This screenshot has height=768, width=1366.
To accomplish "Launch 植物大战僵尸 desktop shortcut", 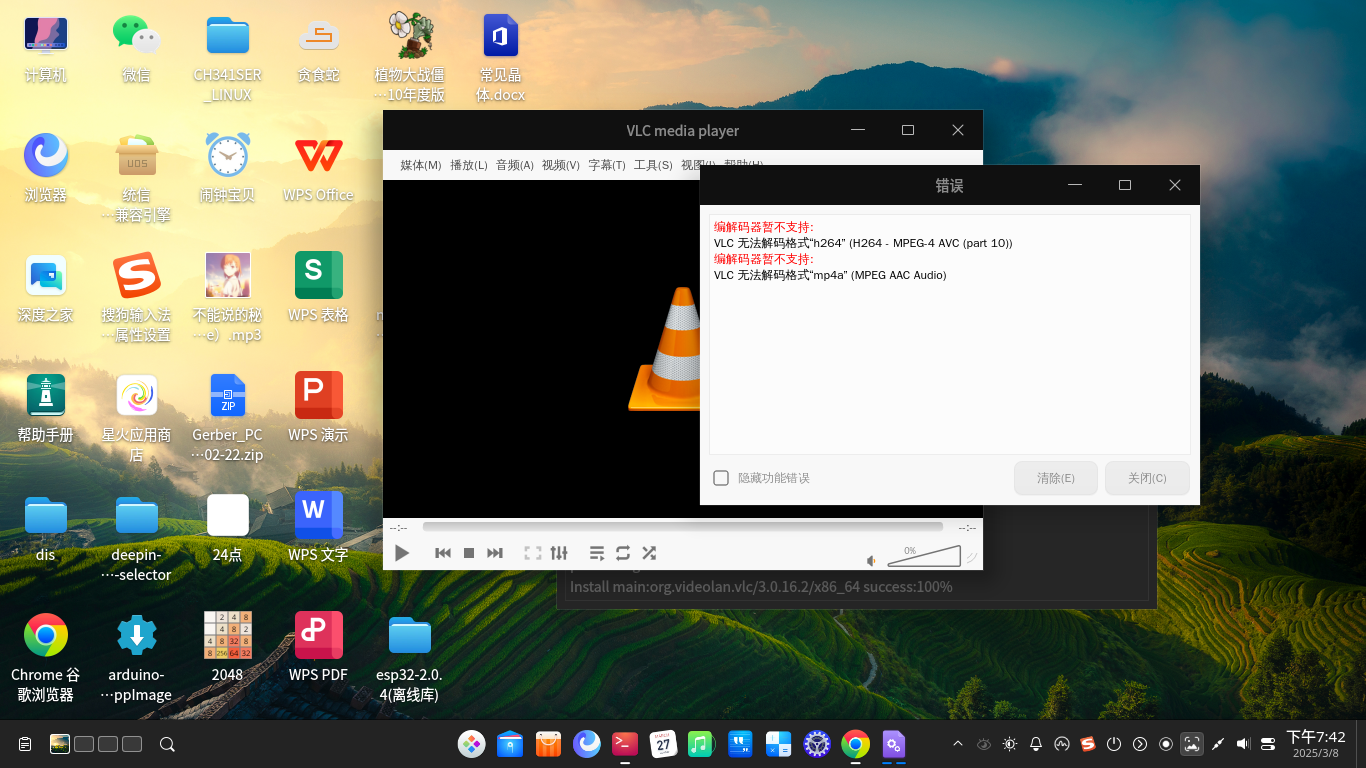I will (x=410, y=59).
